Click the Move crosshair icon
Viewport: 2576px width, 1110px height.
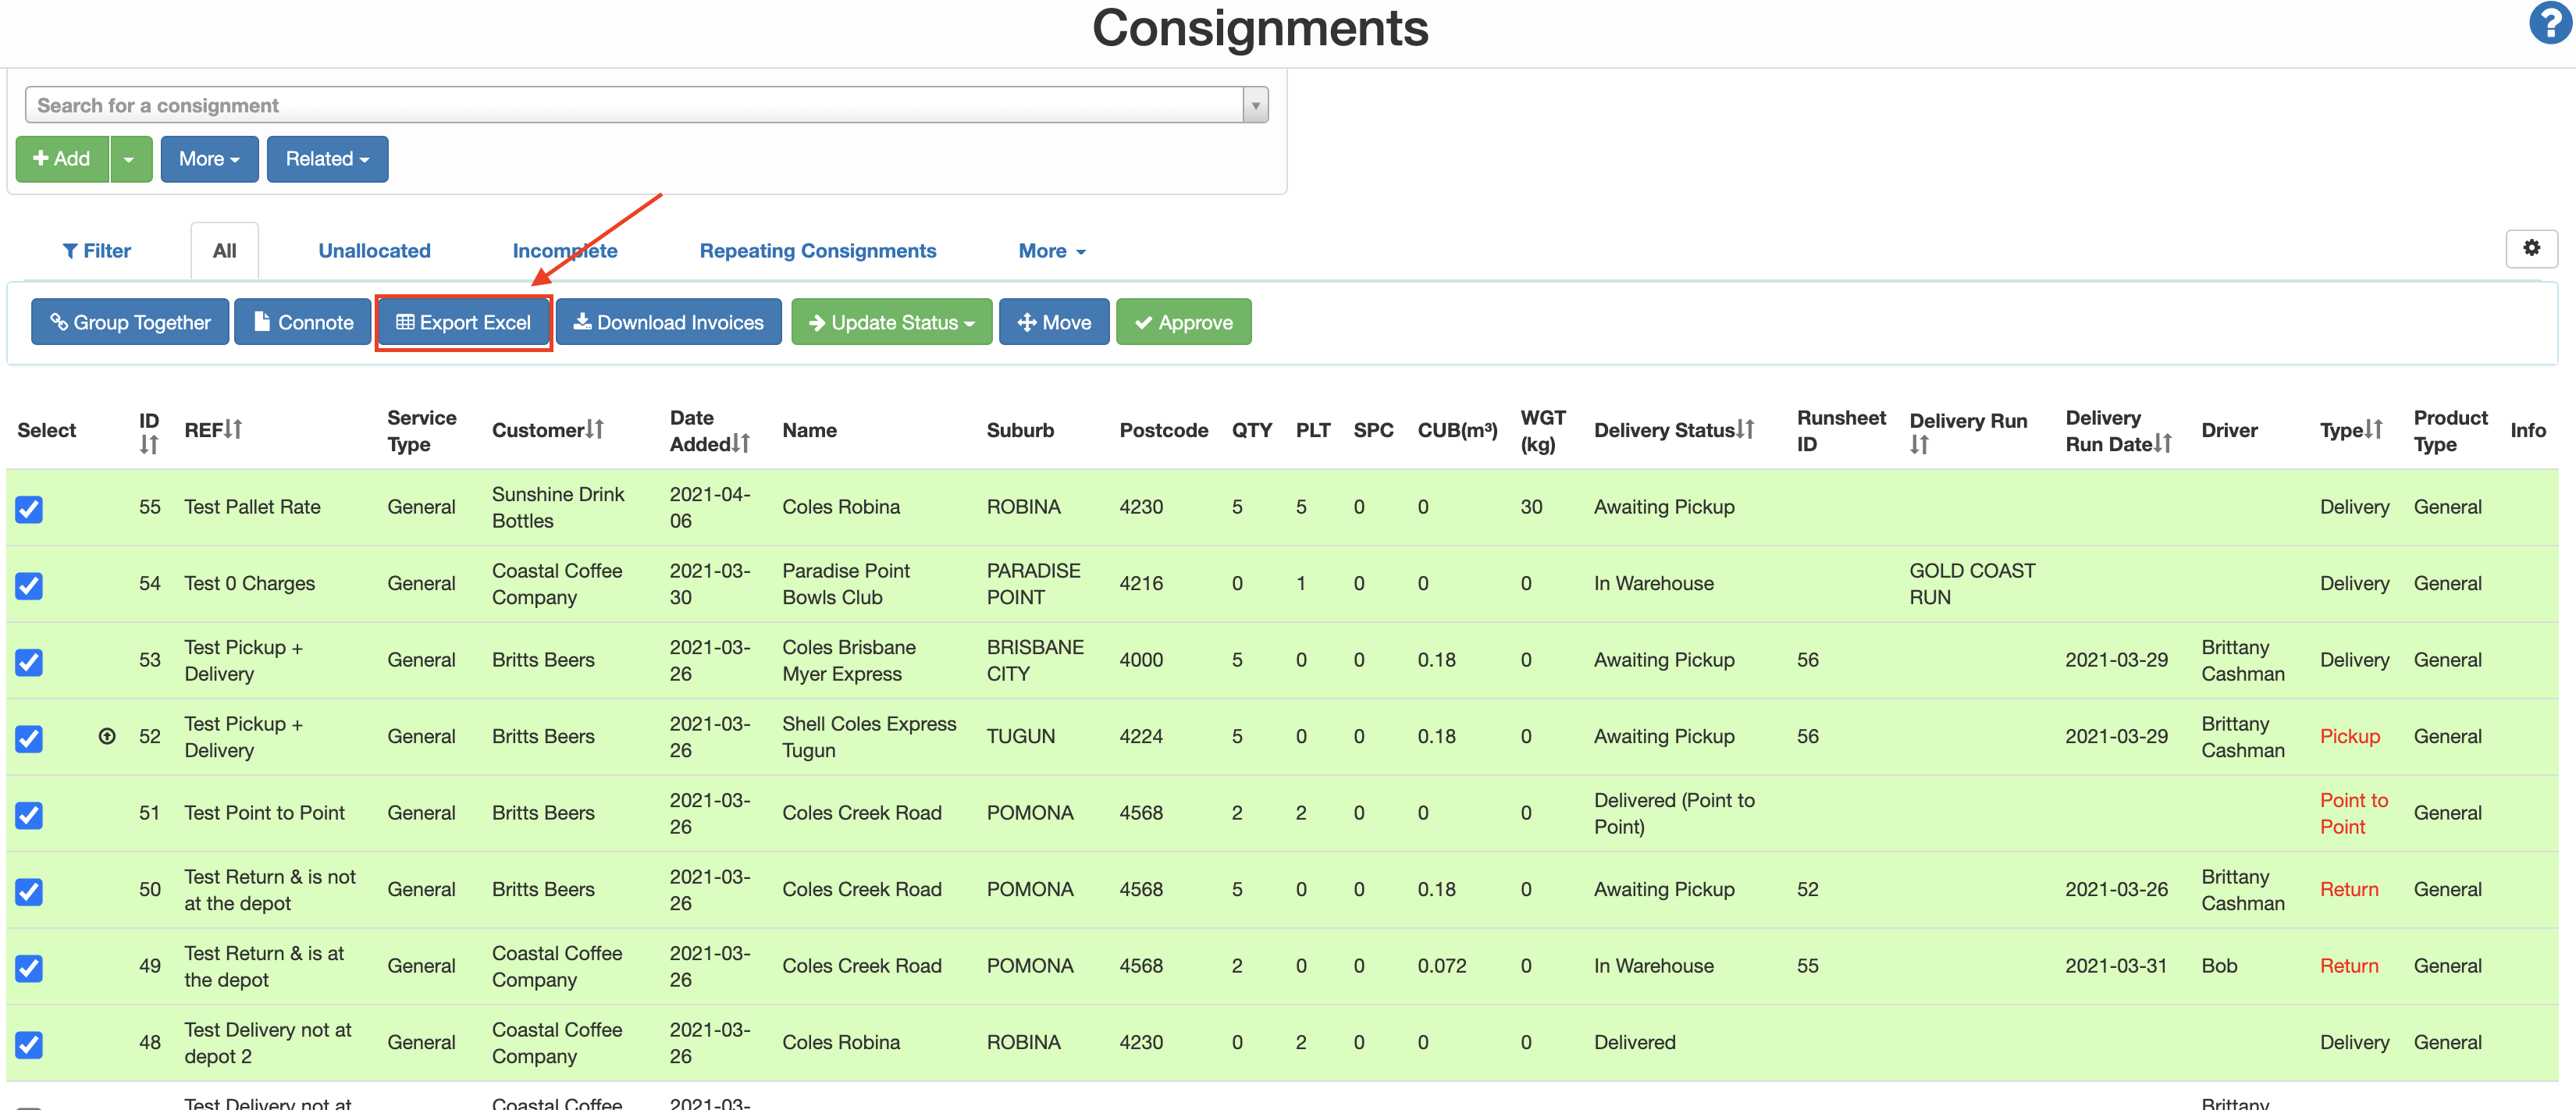click(1027, 322)
